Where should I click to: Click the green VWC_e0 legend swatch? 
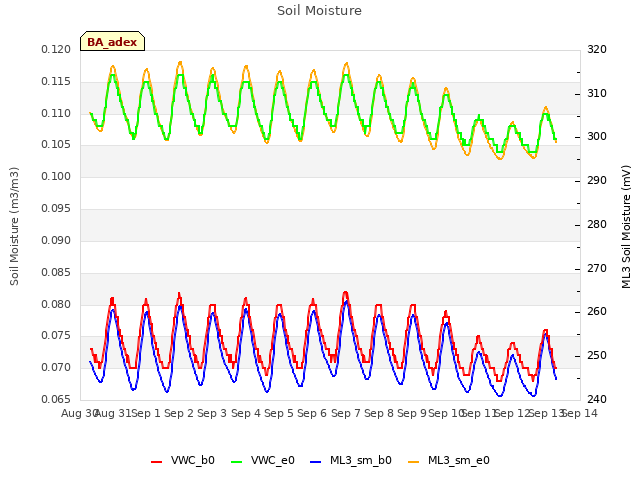[x=236, y=462]
